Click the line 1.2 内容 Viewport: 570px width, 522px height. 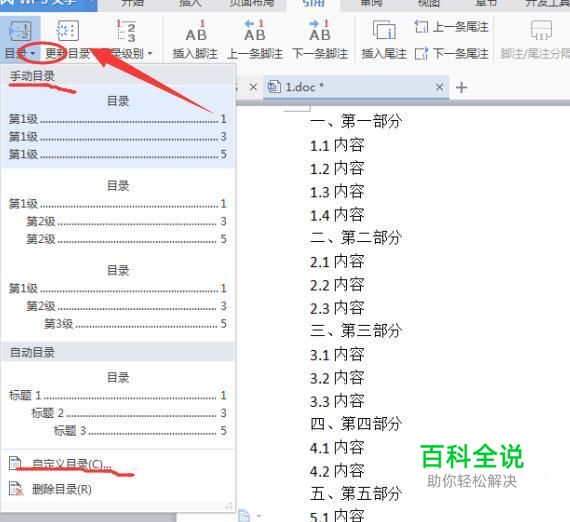(337, 168)
